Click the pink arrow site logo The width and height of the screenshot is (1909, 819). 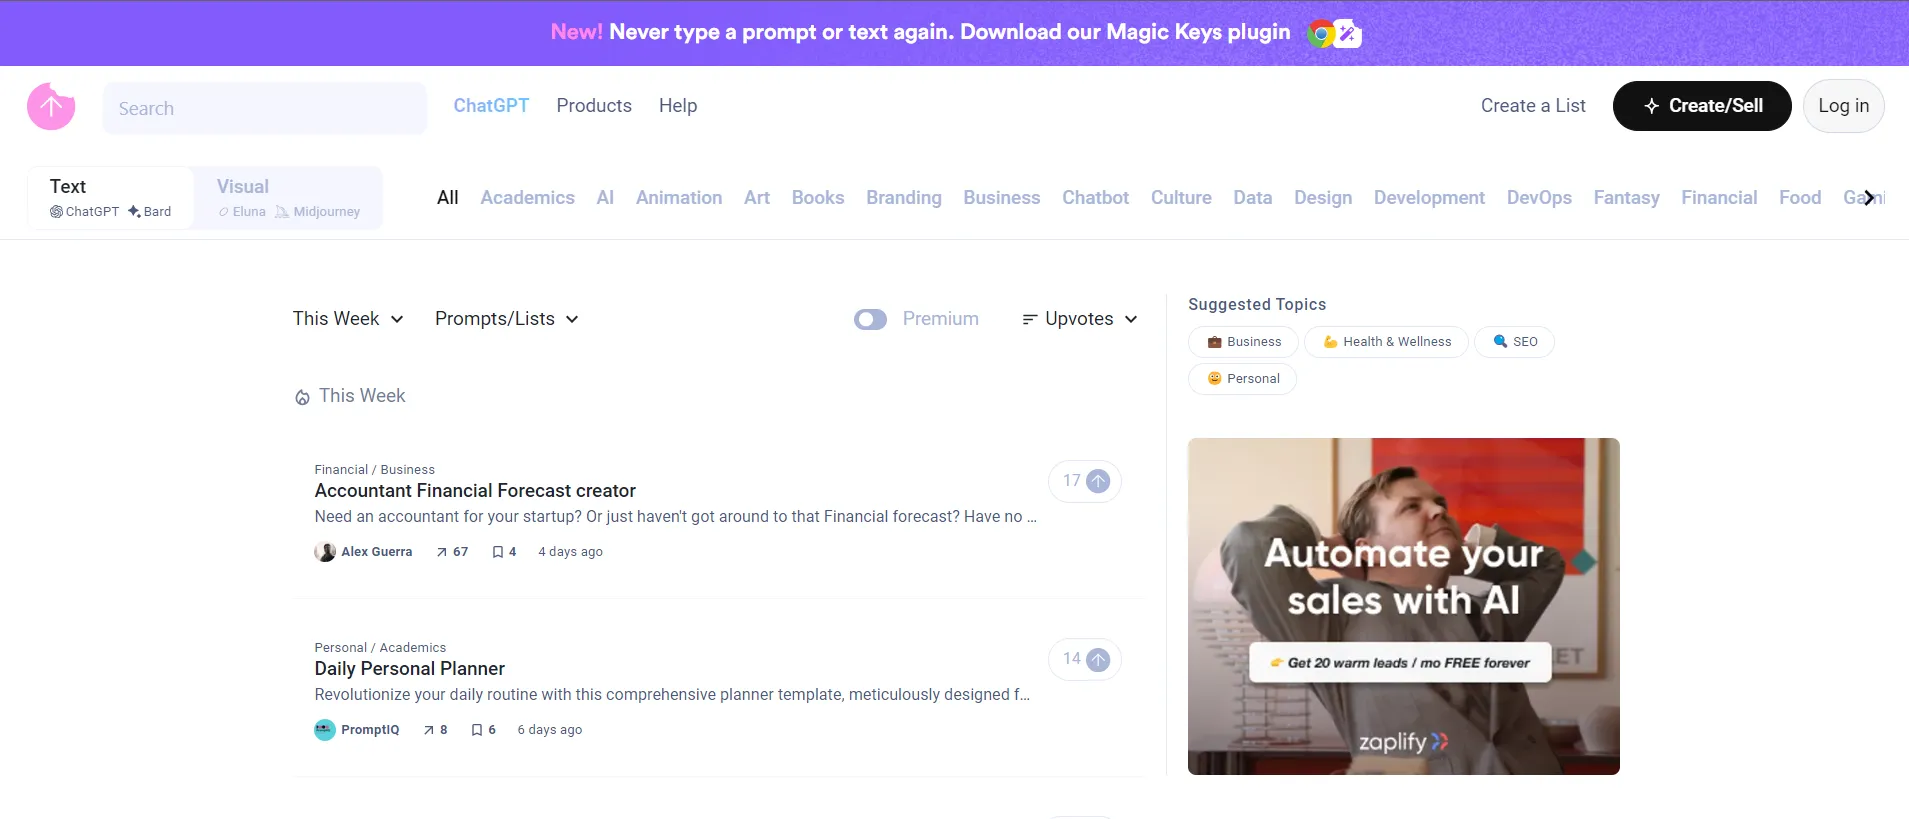[51, 107]
